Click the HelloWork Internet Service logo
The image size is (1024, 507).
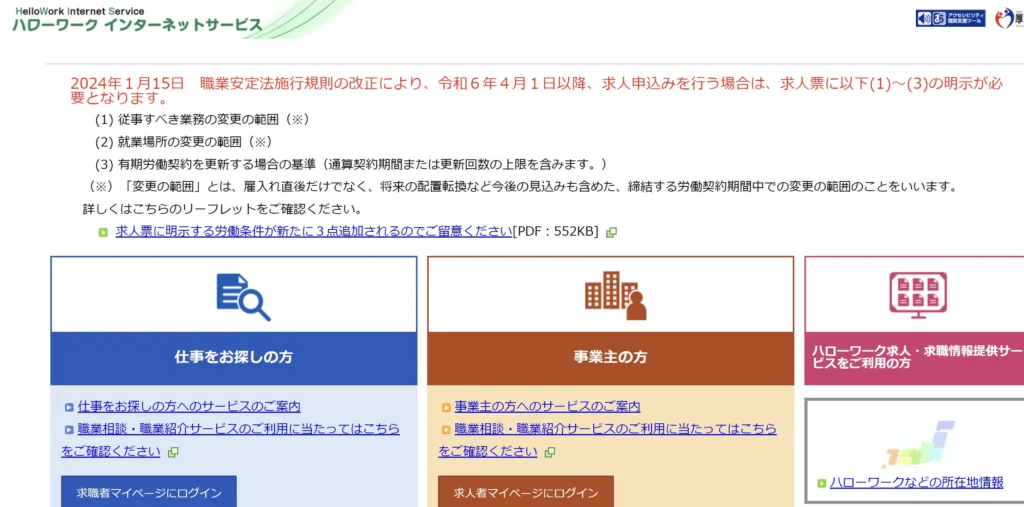[x=137, y=20]
